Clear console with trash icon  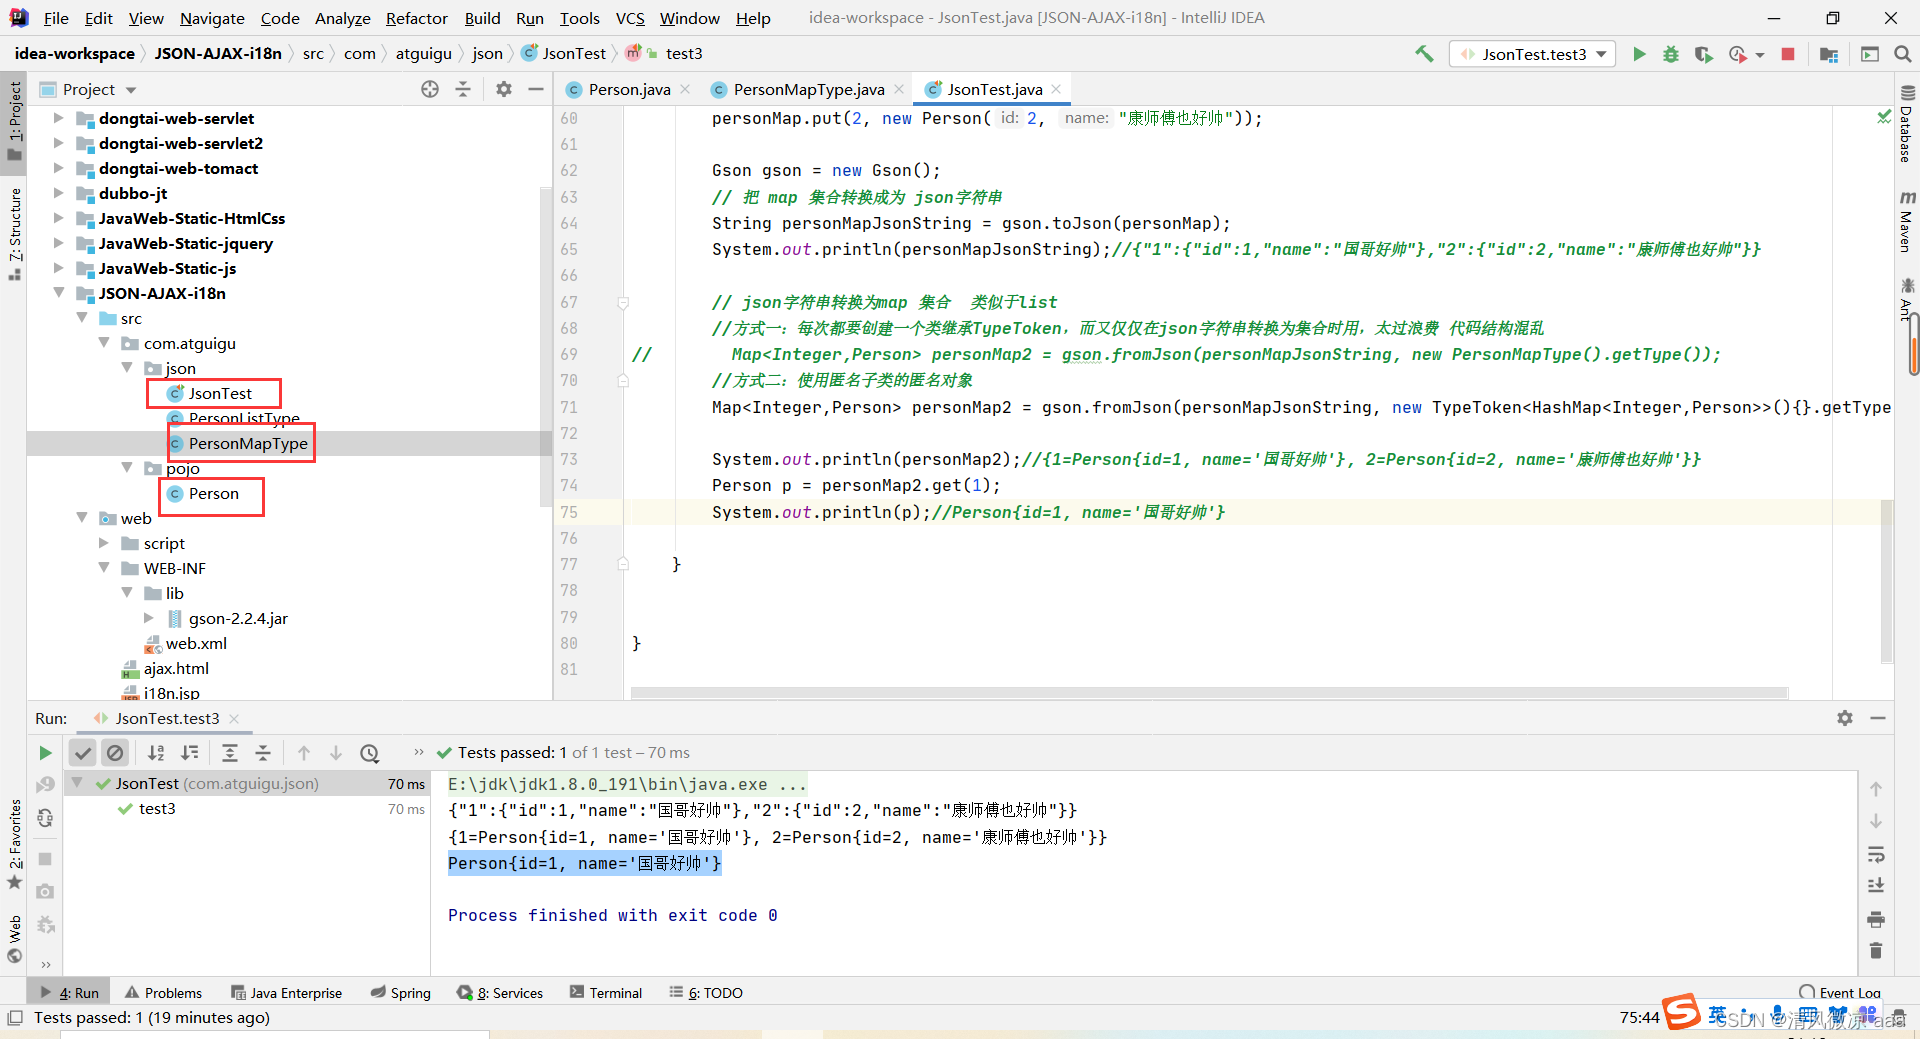(x=1876, y=950)
